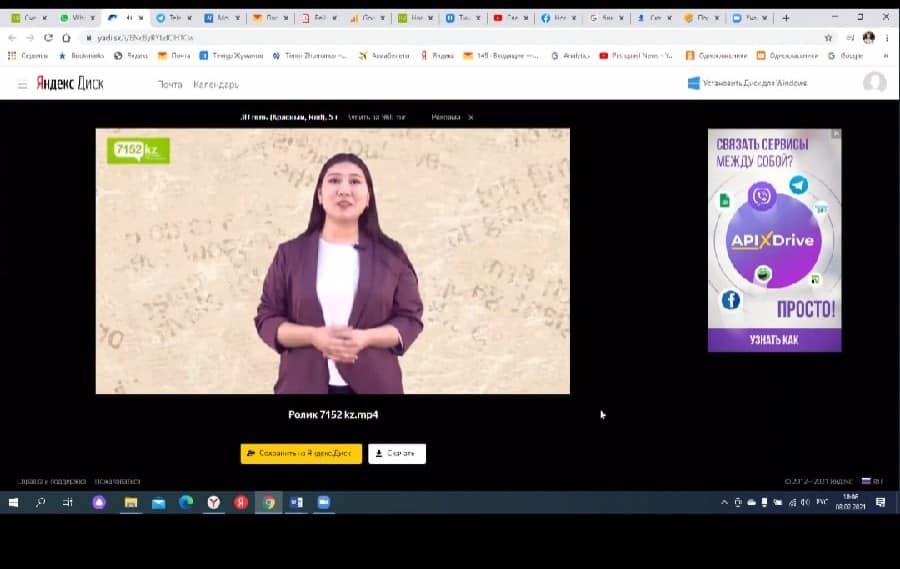
Task: Switch to the Google tab
Action: click(x=607, y=18)
